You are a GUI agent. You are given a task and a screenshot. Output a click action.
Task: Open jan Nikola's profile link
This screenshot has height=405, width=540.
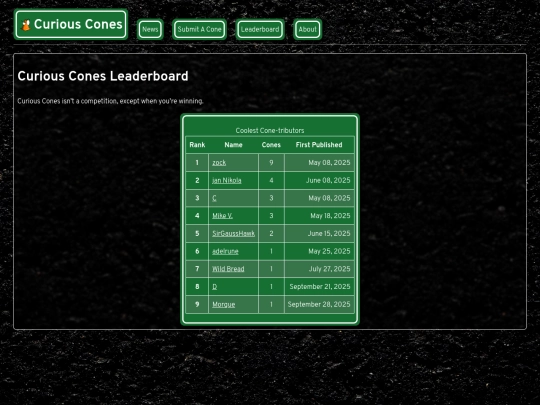[x=227, y=180]
